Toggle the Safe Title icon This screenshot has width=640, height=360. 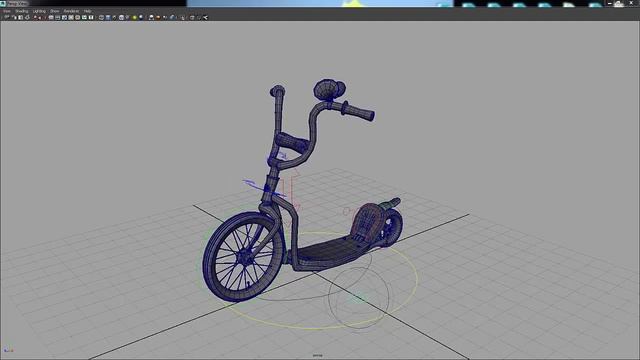click(x=91, y=18)
